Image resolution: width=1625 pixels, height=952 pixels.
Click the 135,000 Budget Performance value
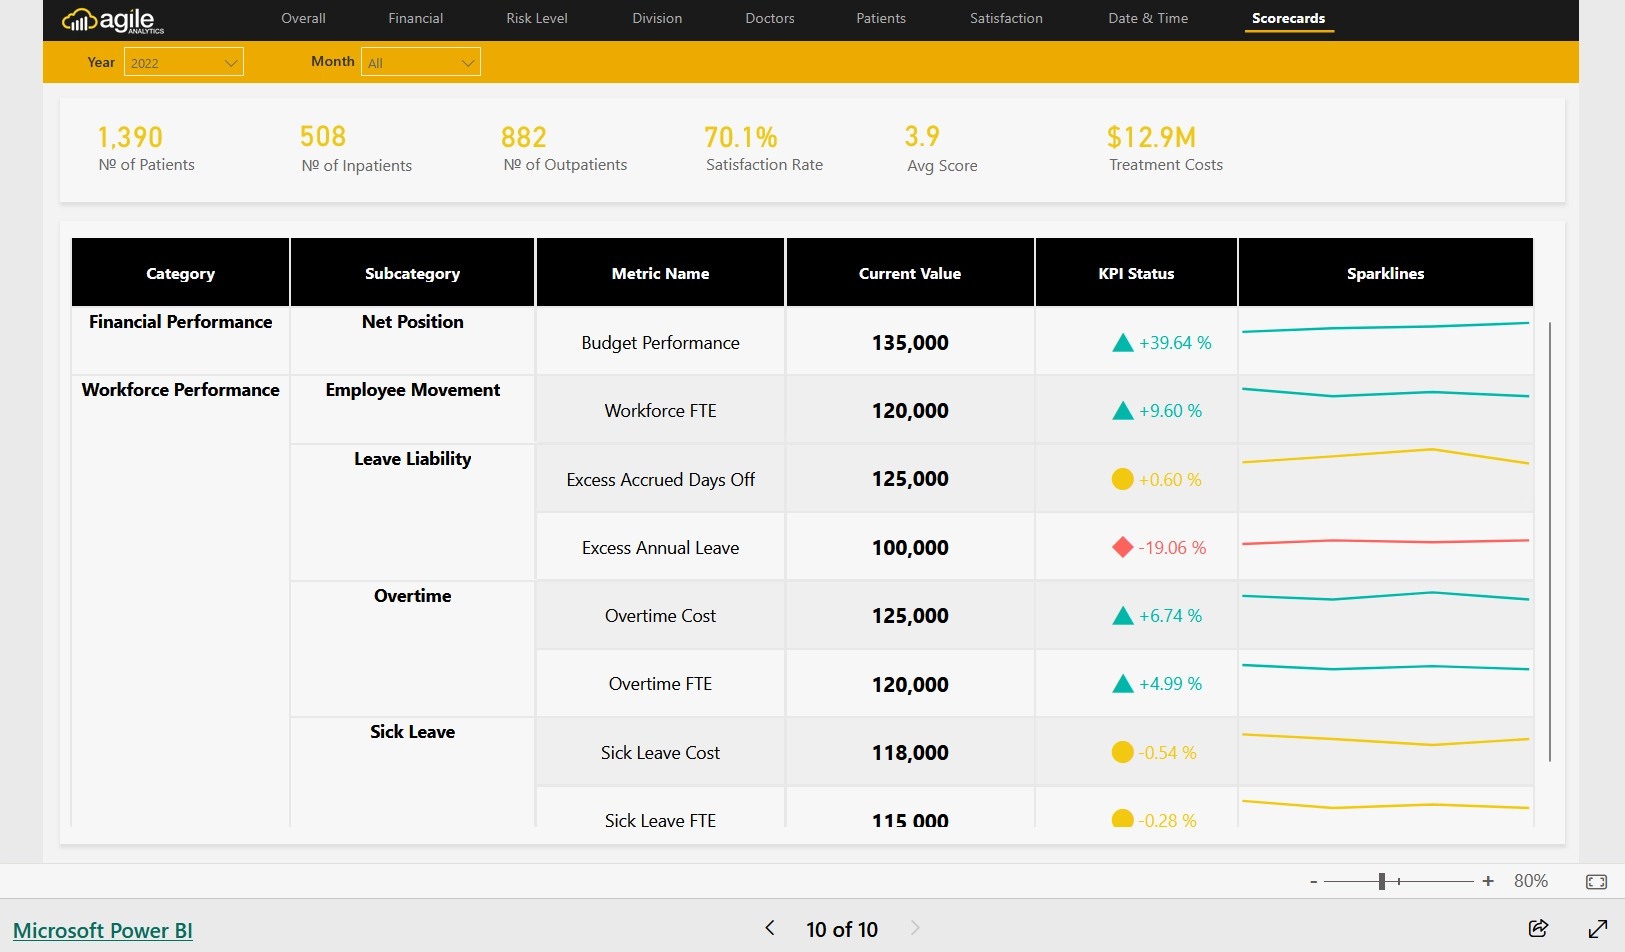pyautogui.click(x=910, y=343)
